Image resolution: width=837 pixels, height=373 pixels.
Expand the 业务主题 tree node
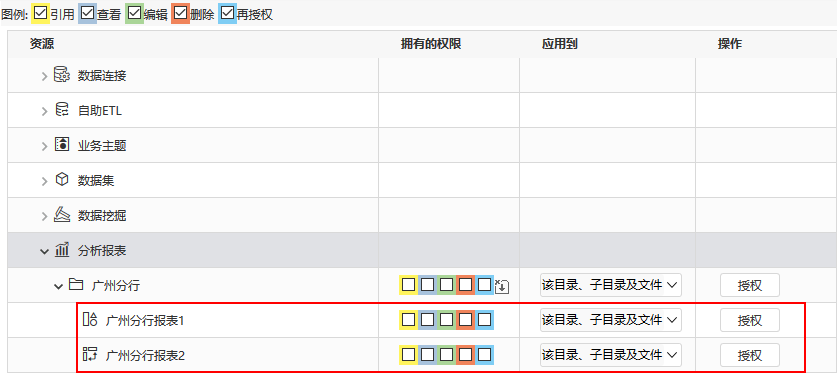44,146
